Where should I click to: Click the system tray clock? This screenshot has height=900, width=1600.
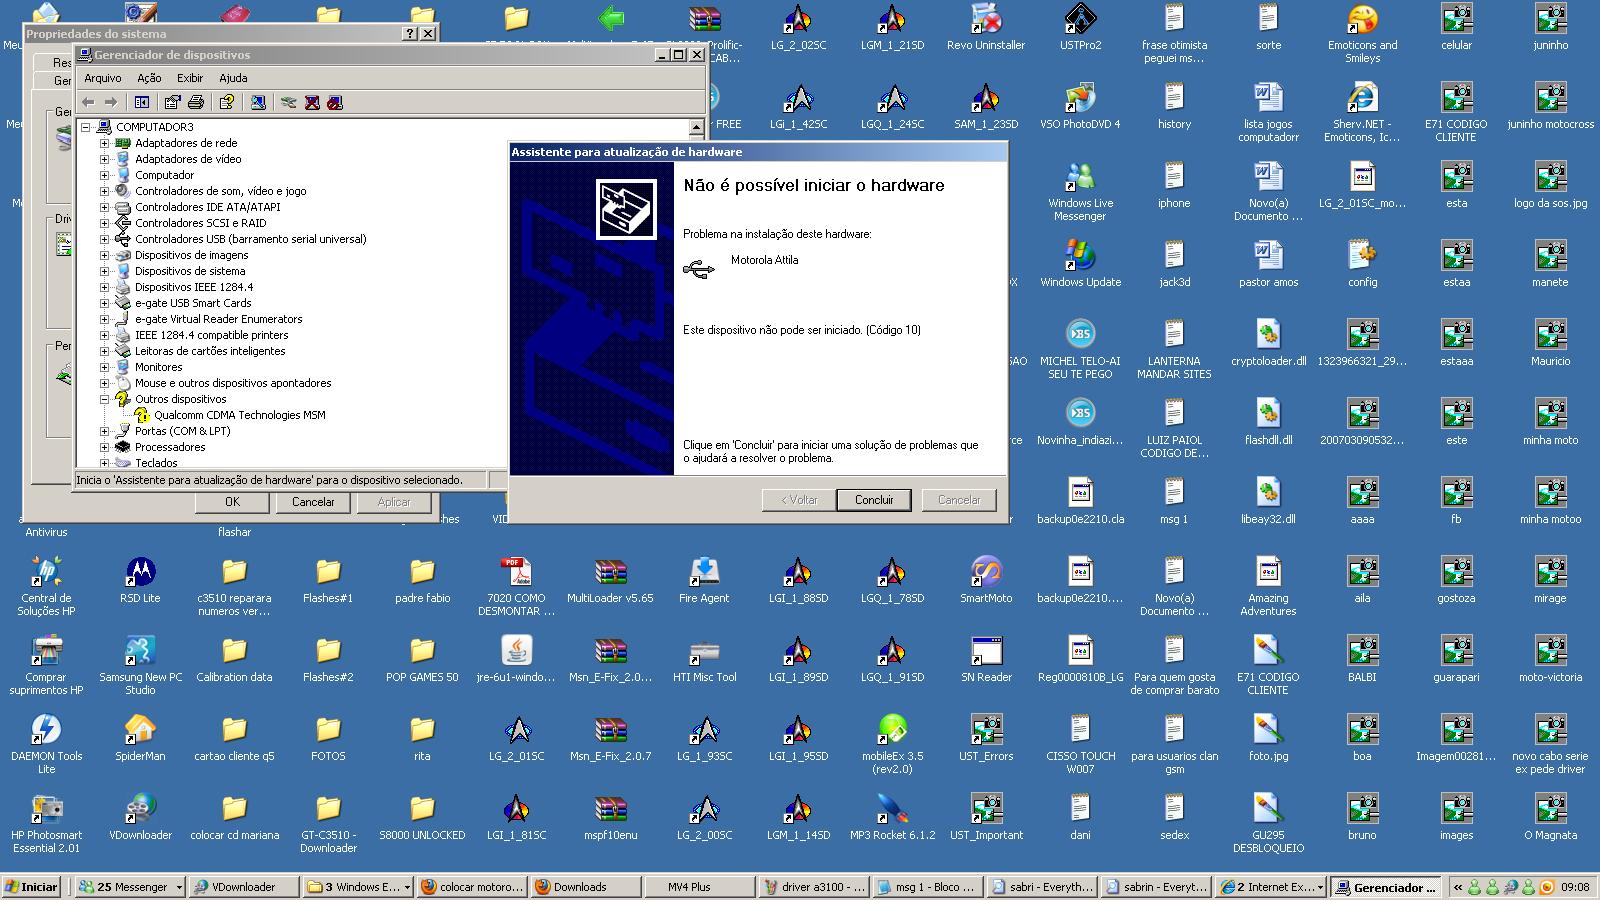pyautogui.click(x=1575, y=887)
